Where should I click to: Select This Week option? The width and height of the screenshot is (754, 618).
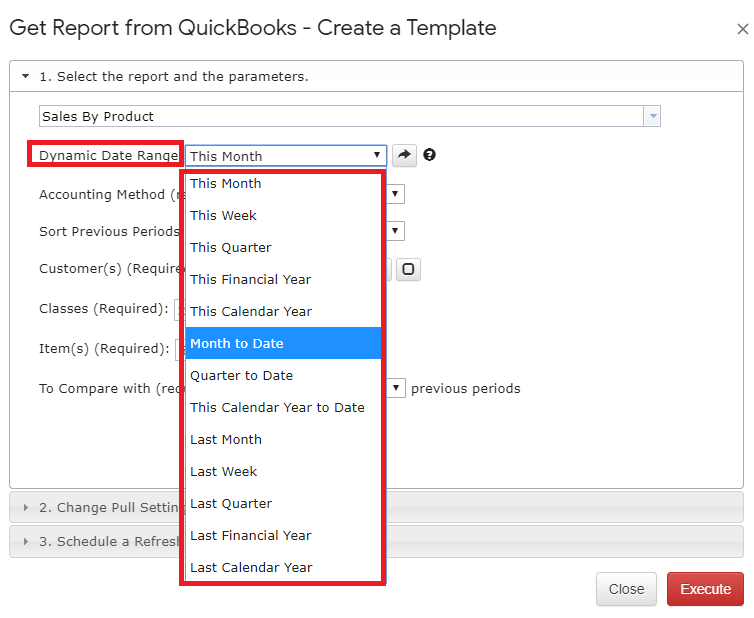click(x=283, y=215)
